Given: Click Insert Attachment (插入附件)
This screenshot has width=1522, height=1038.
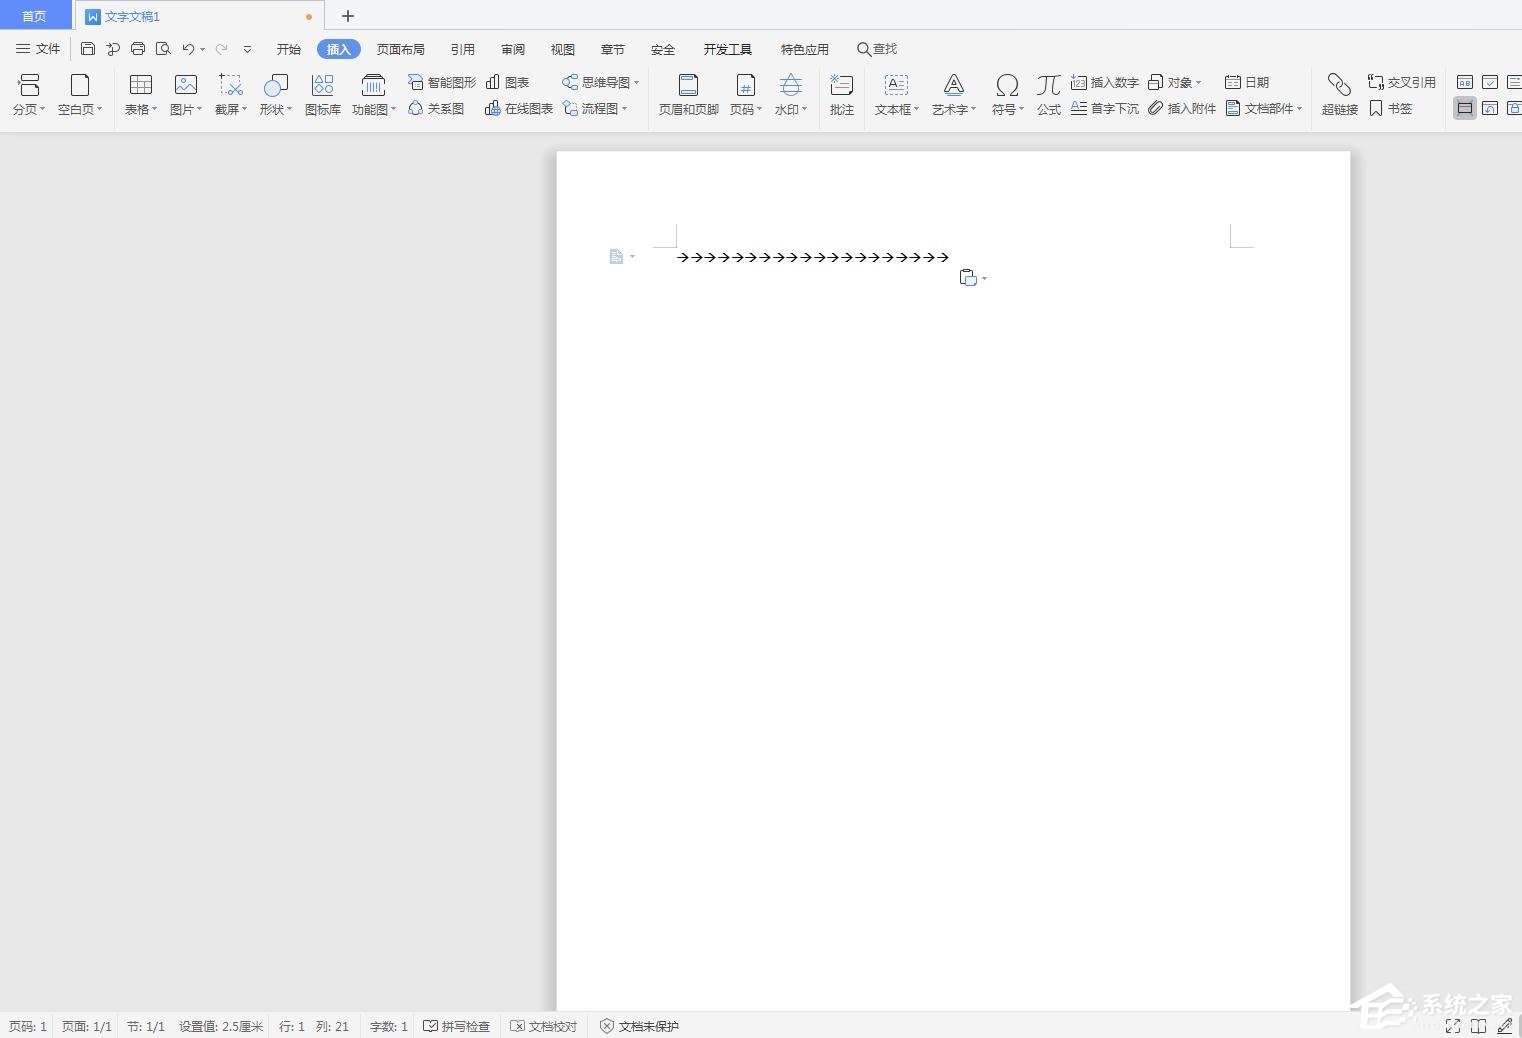Looking at the screenshot, I should click(1182, 108).
